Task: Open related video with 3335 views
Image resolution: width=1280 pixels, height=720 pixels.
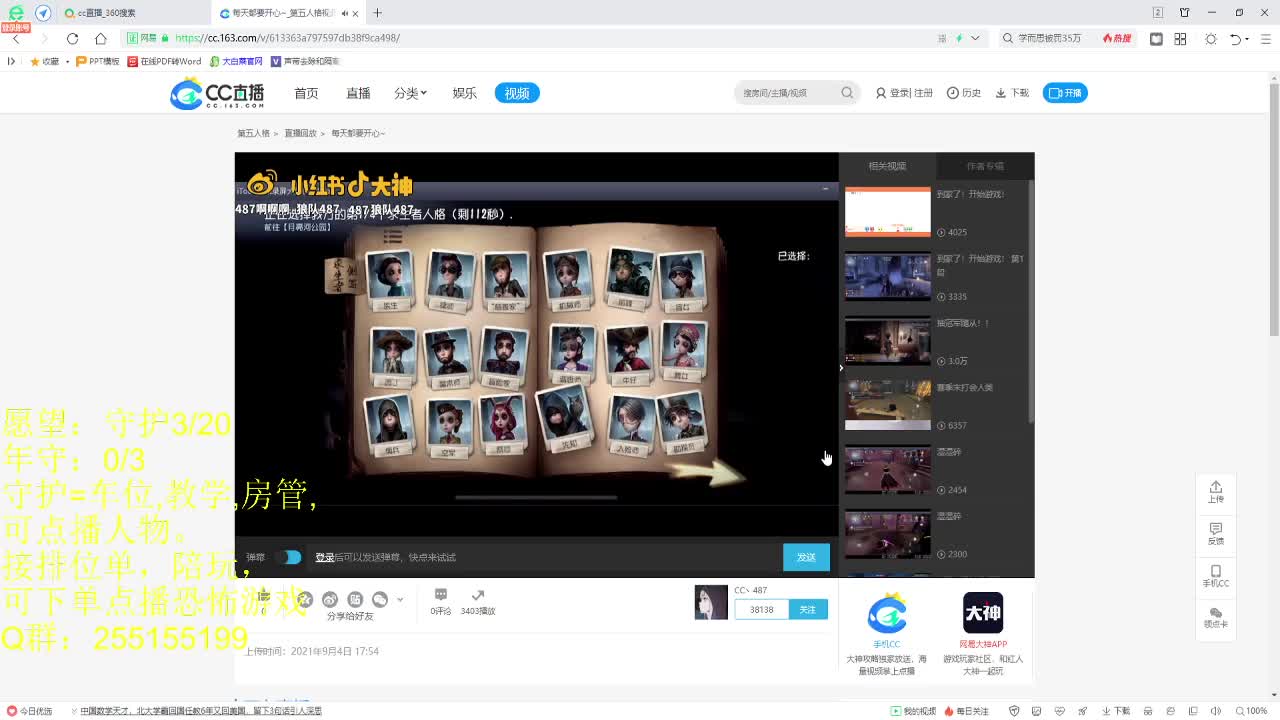Action: pyautogui.click(x=887, y=276)
